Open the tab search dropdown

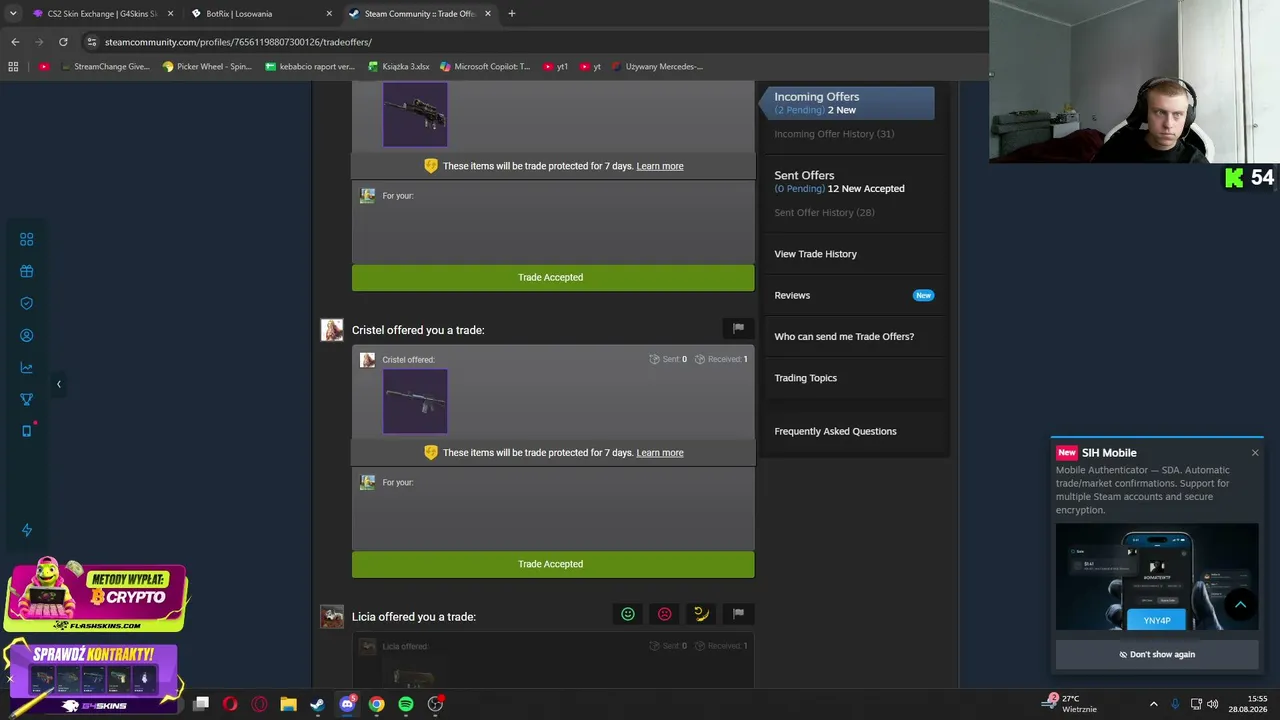click(13, 14)
